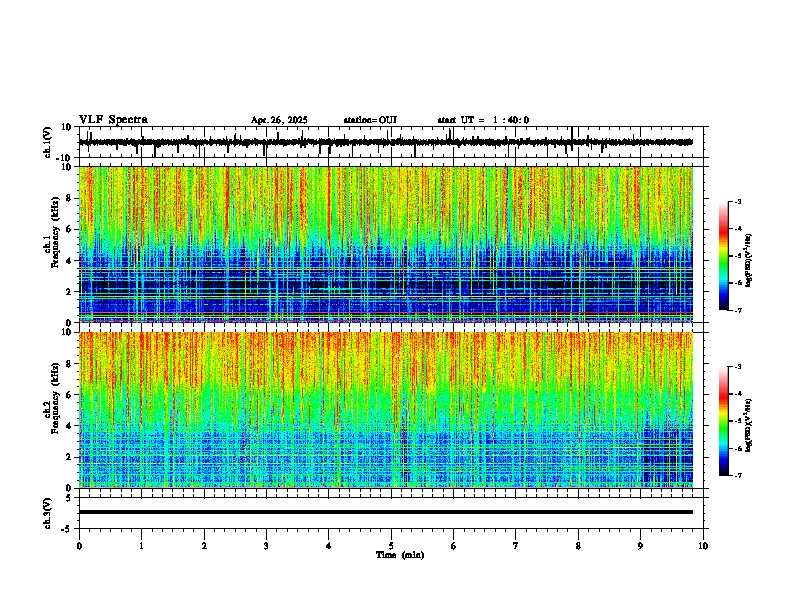This screenshot has width=792, height=612.
Task: Click time axis tick label '3'
Action: [266, 546]
